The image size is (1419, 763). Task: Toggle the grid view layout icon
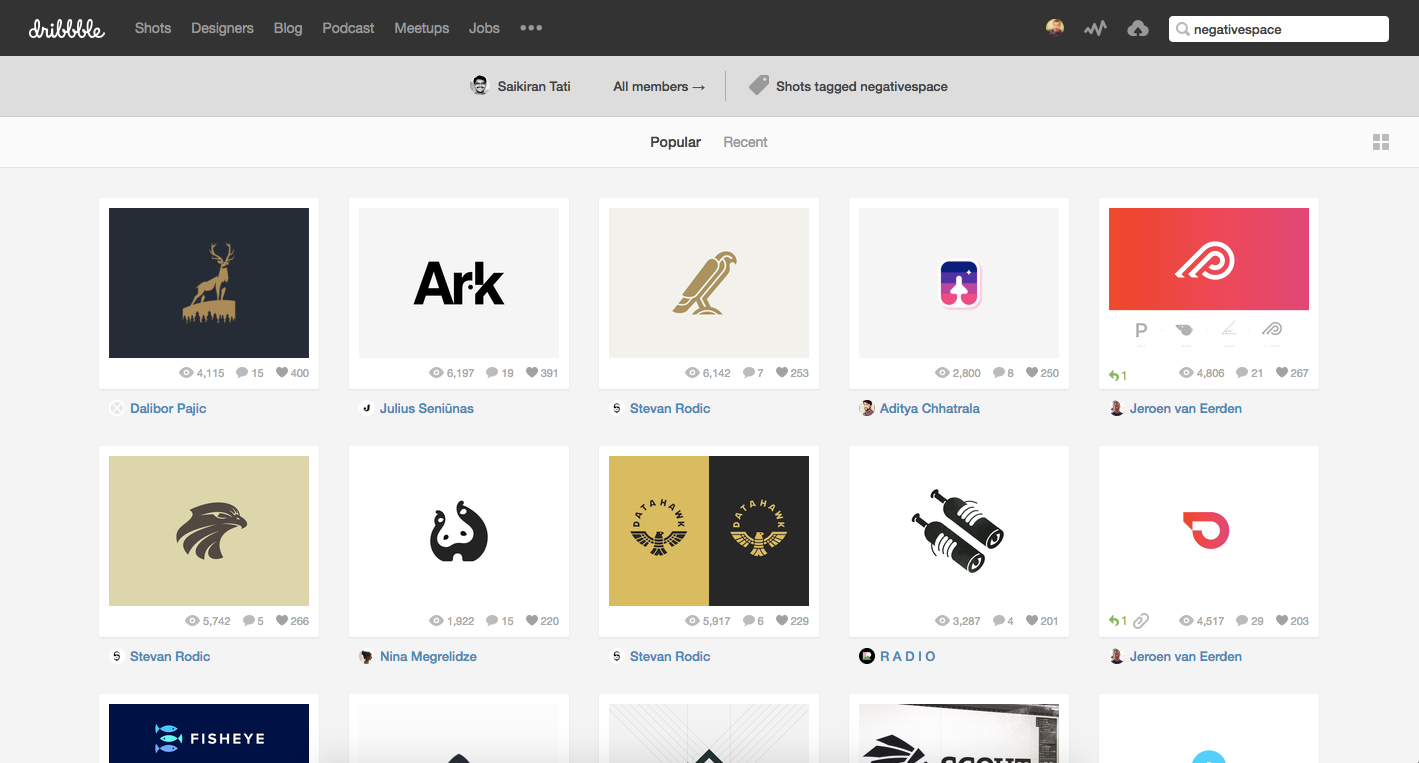point(1381,142)
